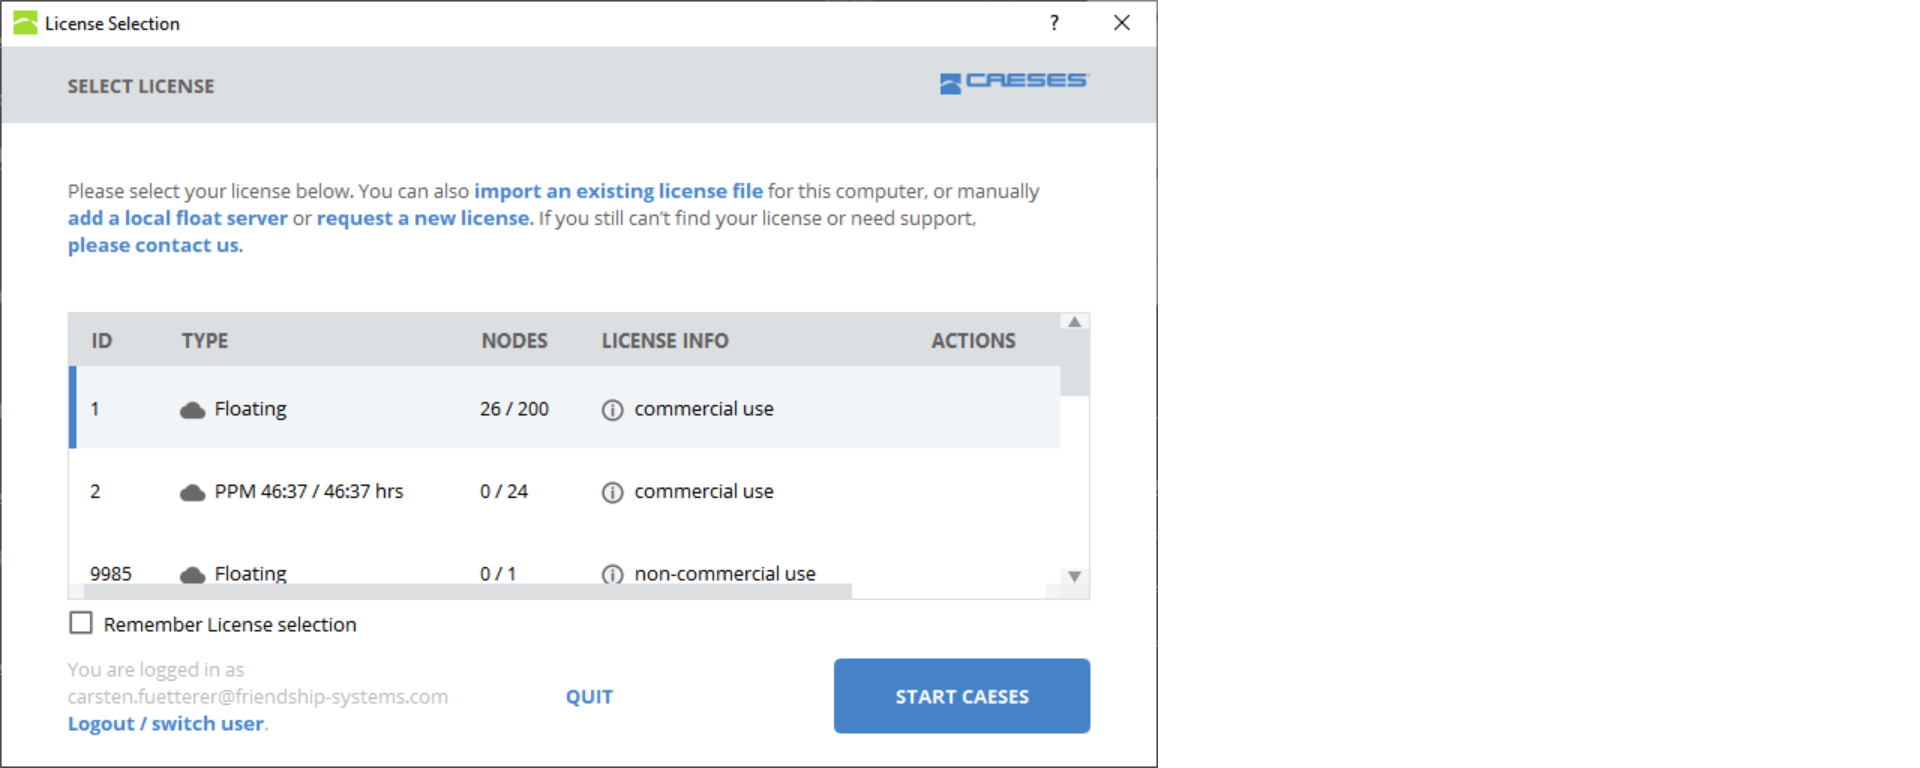Click the logged-in email carsten.fuetterer@friendship-systems.com
Screen dimensions: 1920x768
click(258, 696)
